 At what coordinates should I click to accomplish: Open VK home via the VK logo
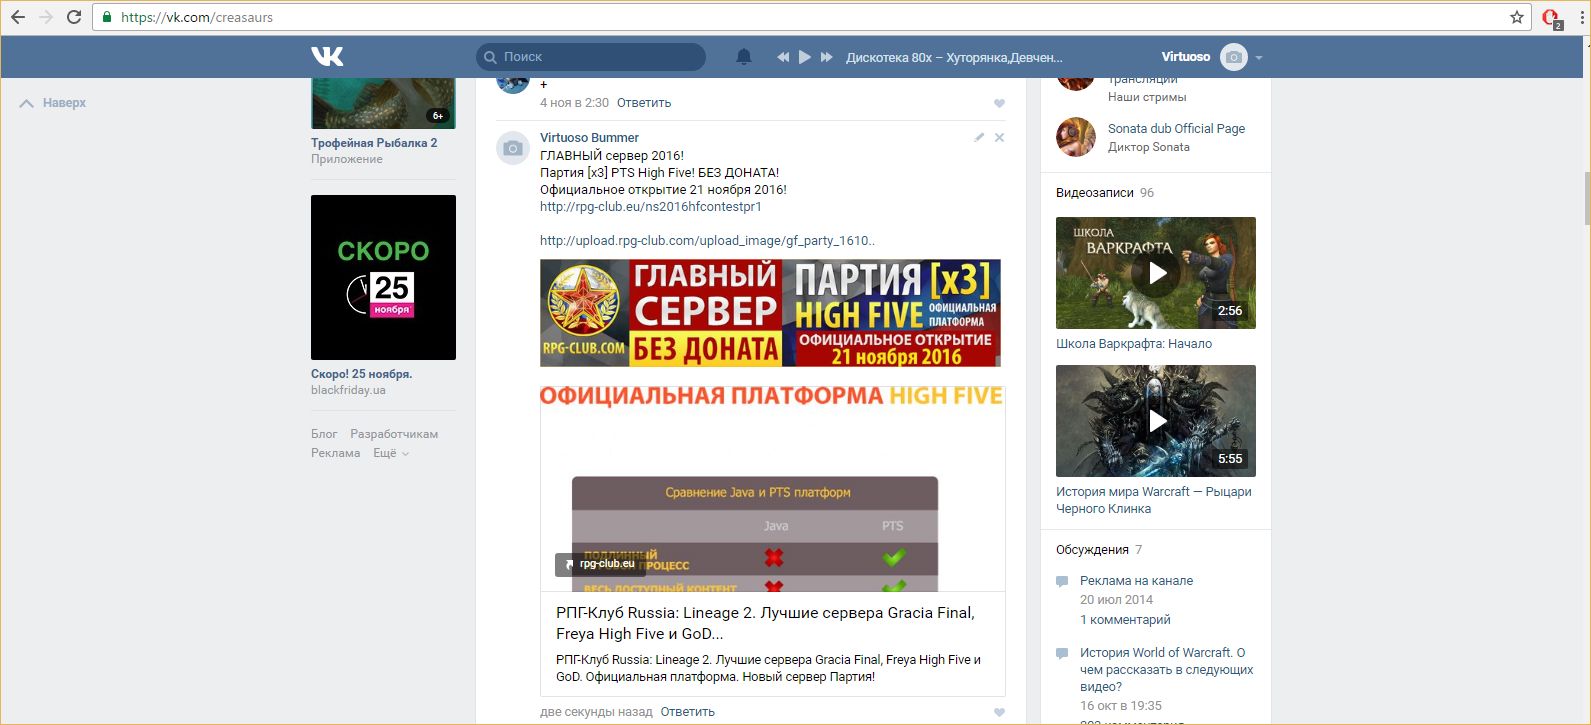[327, 57]
